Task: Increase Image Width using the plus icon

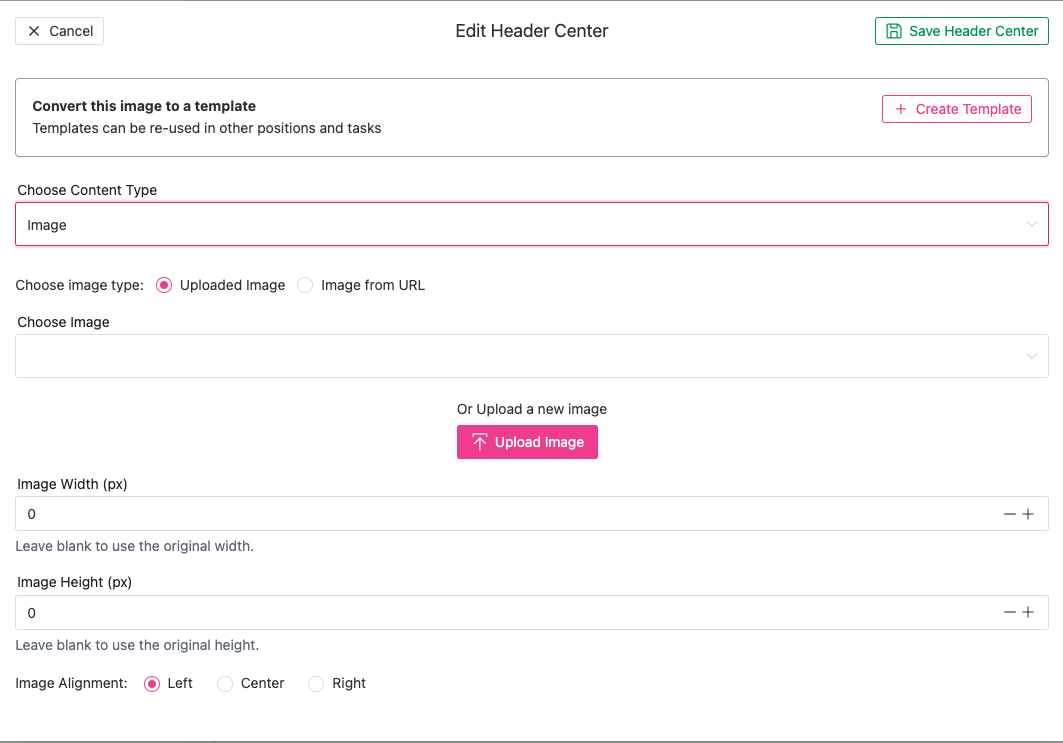Action: click(x=1028, y=514)
